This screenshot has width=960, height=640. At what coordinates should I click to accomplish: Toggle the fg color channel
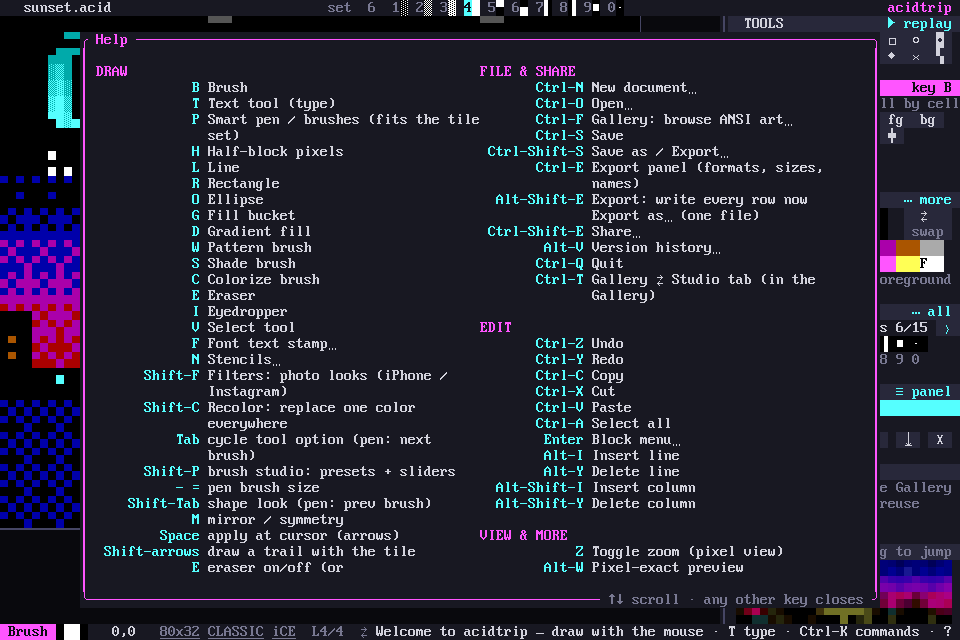pyautogui.click(x=896, y=120)
